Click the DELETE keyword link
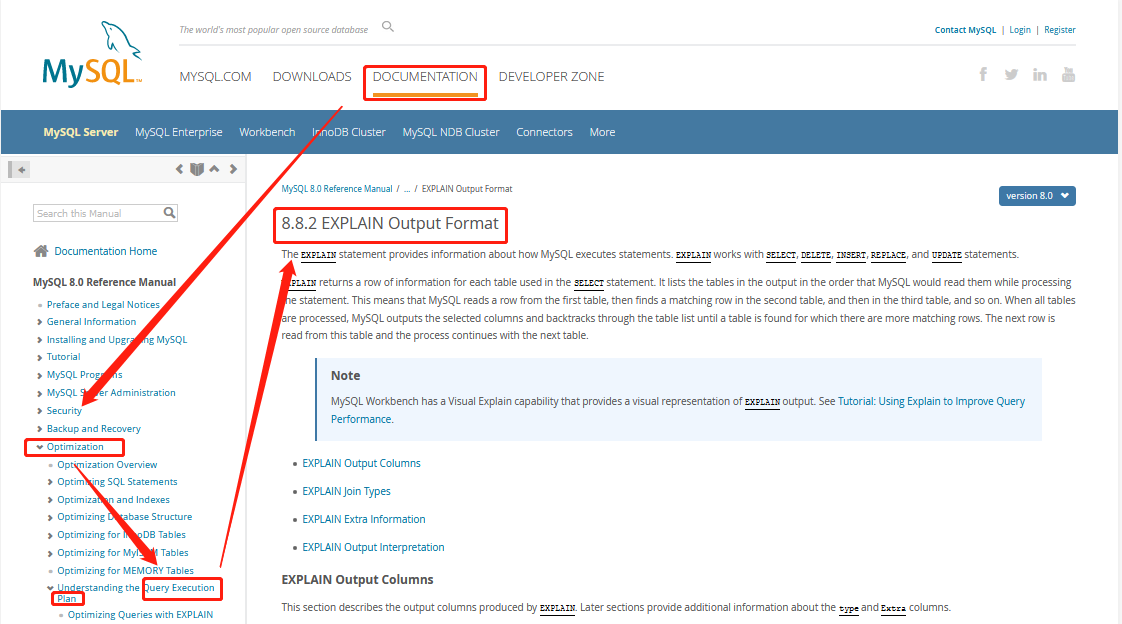The image size is (1122, 624). pyautogui.click(x=816, y=255)
